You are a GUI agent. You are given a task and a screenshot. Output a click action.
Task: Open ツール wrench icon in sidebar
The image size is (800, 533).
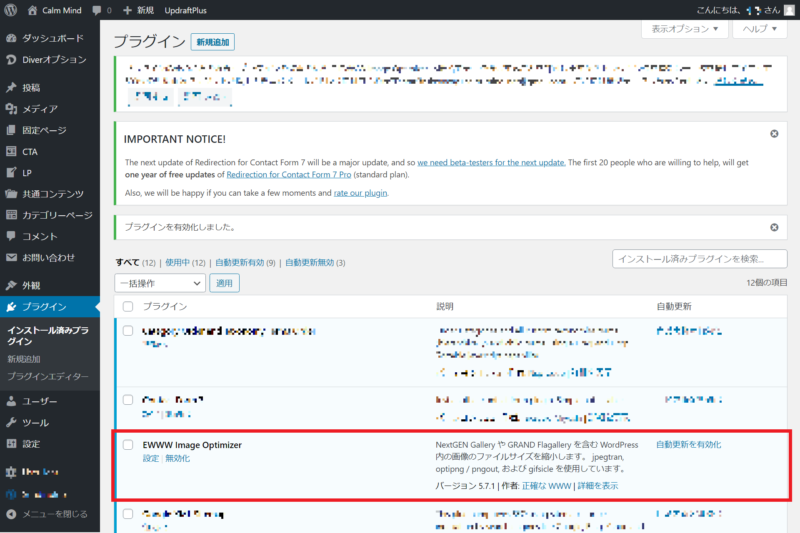pyautogui.click(x=11, y=423)
